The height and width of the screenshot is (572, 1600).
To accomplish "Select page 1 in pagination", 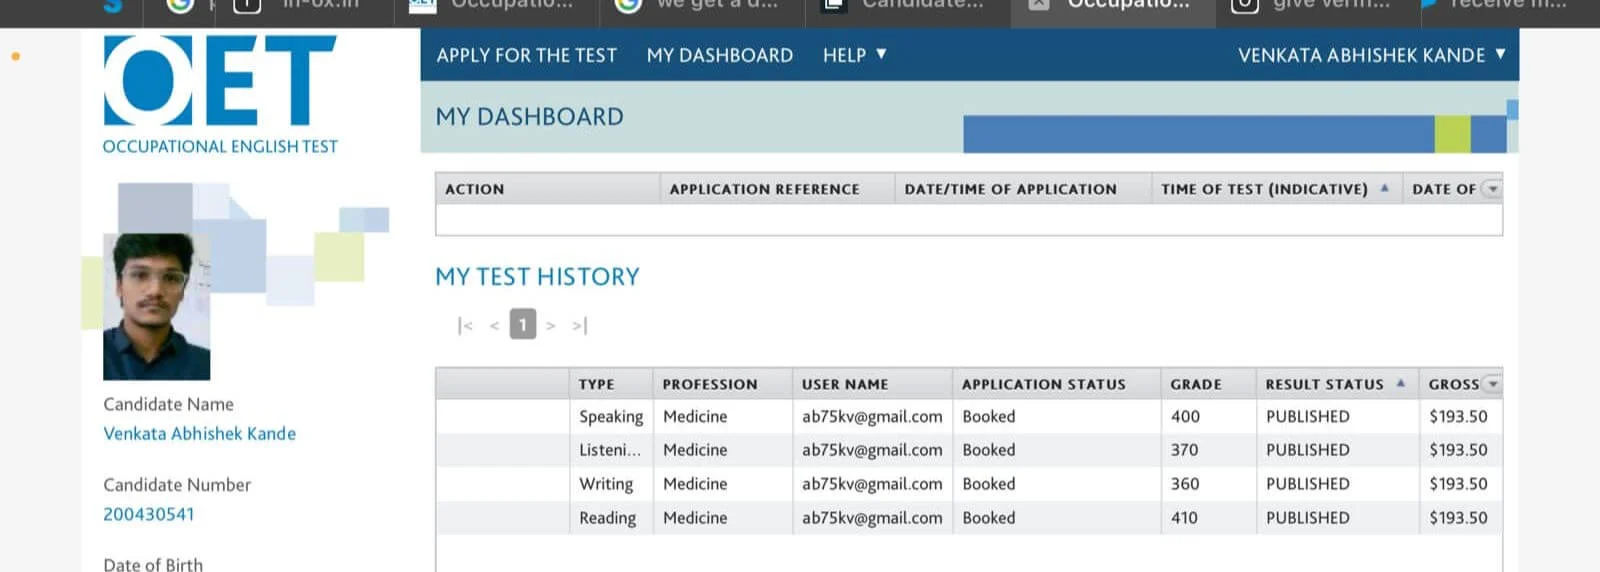I will pyautogui.click(x=522, y=324).
